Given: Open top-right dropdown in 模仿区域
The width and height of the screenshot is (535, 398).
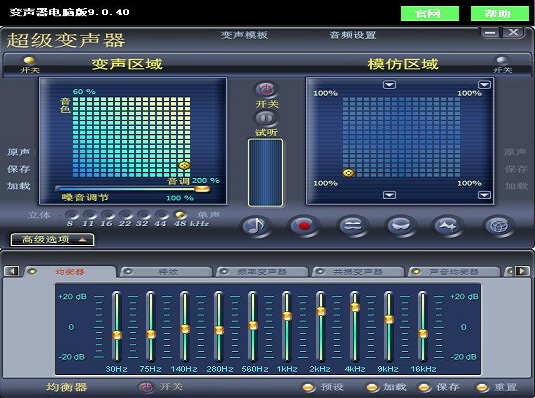Looking at the screenshot, I should [x=484, y=84].
